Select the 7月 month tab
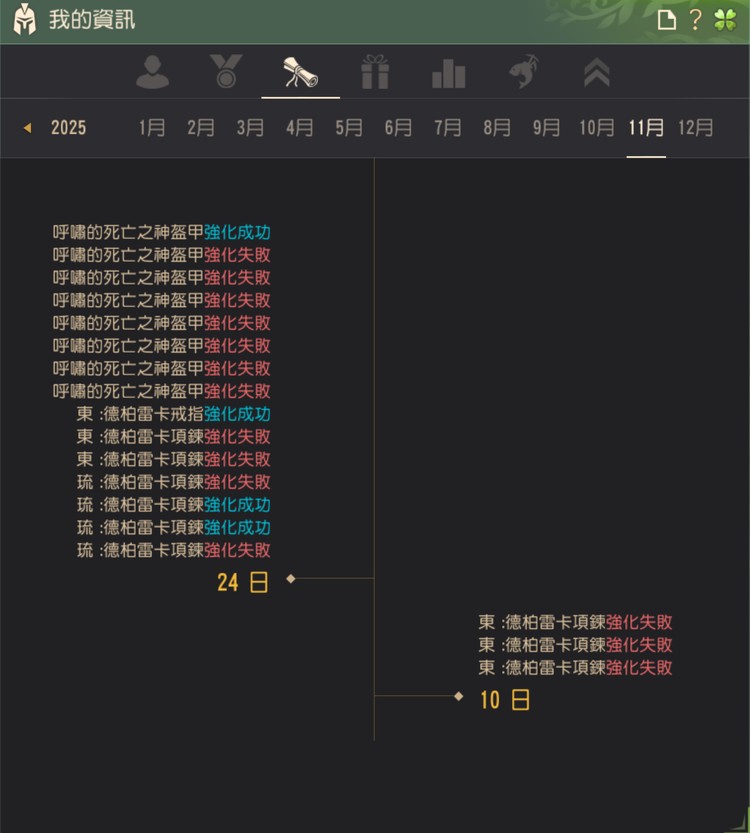Screen dimensions: 750x833 (x=448, y=128)
